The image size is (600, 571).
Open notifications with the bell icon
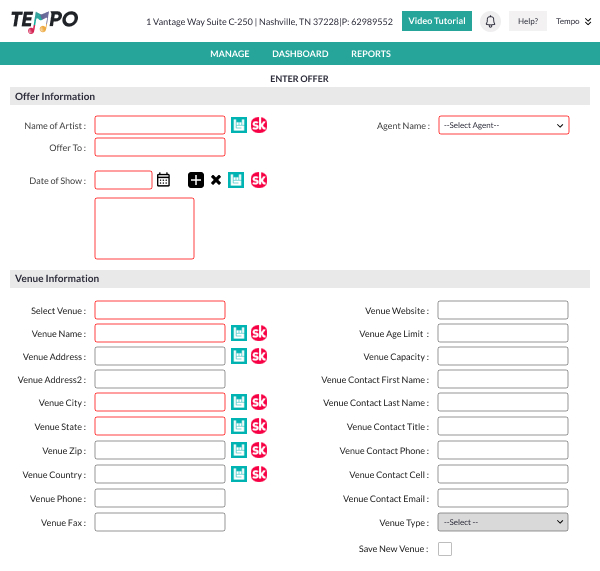coord(490,21)
